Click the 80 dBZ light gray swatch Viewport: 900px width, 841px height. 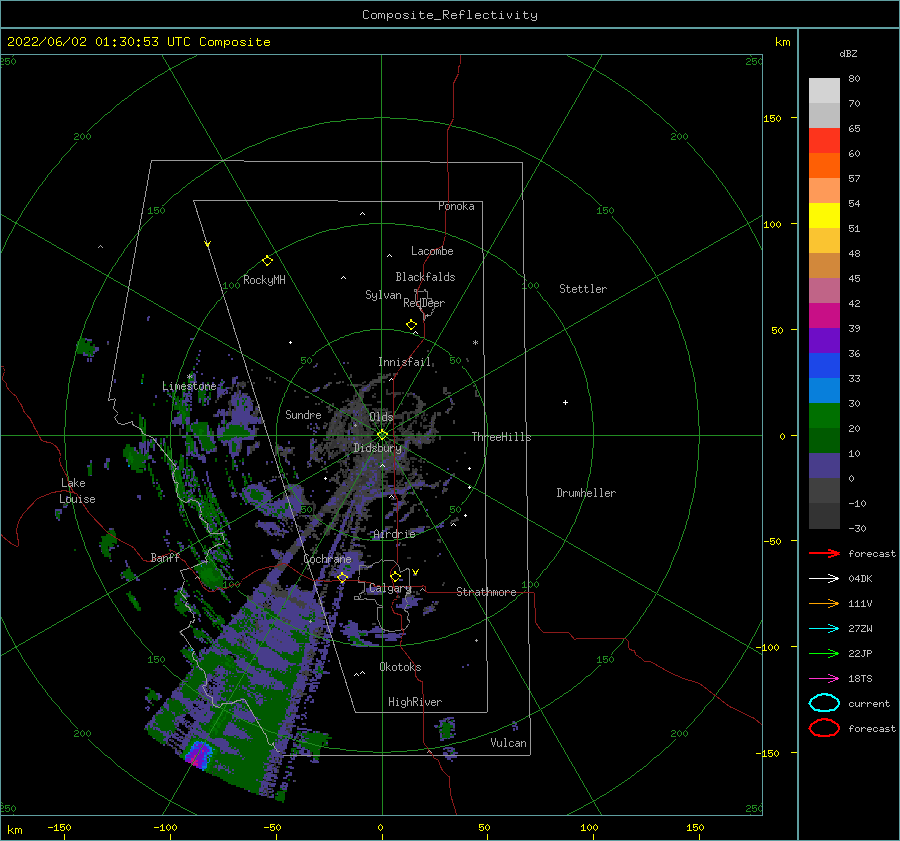tap(824, 91)
